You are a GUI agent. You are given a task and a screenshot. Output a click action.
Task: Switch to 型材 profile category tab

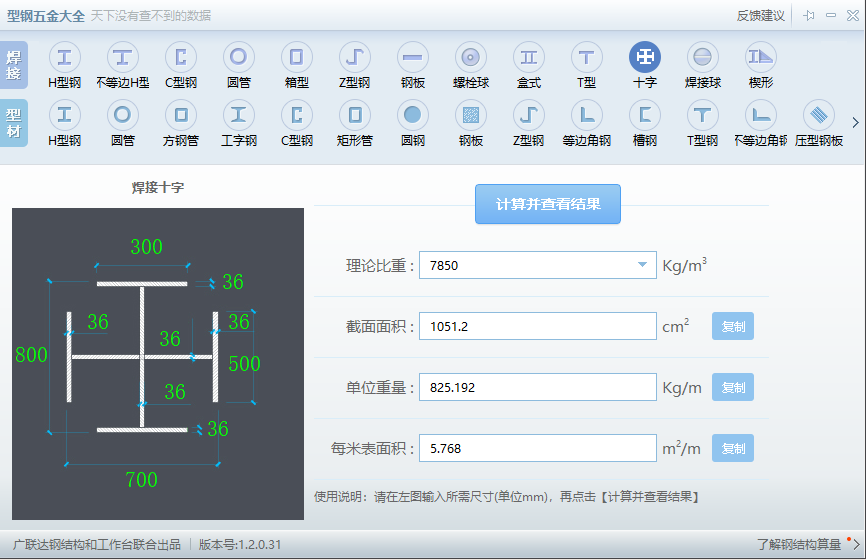pos(14,123)
